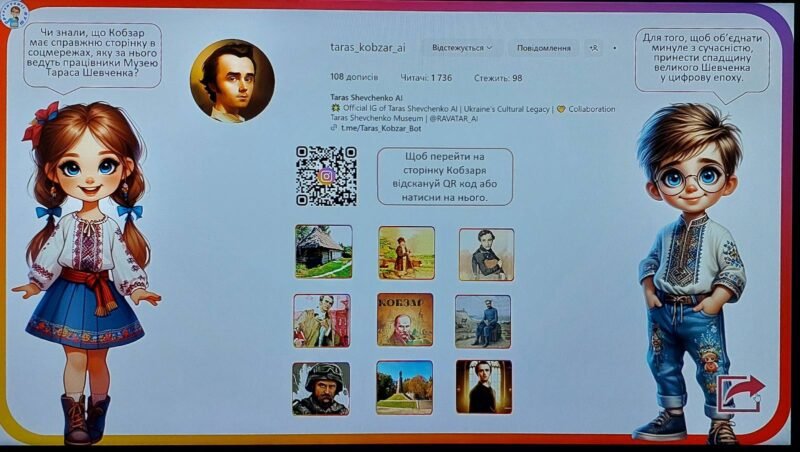Click the taras_kobzar_ai username
The height and width of the screenshot is (452, 800).
point(368,48)
